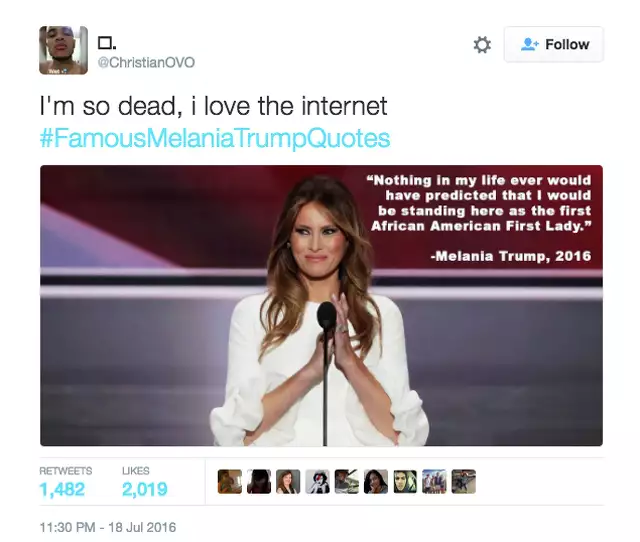
Task: Open the sixth liker avatar
Action: point(376,482)
